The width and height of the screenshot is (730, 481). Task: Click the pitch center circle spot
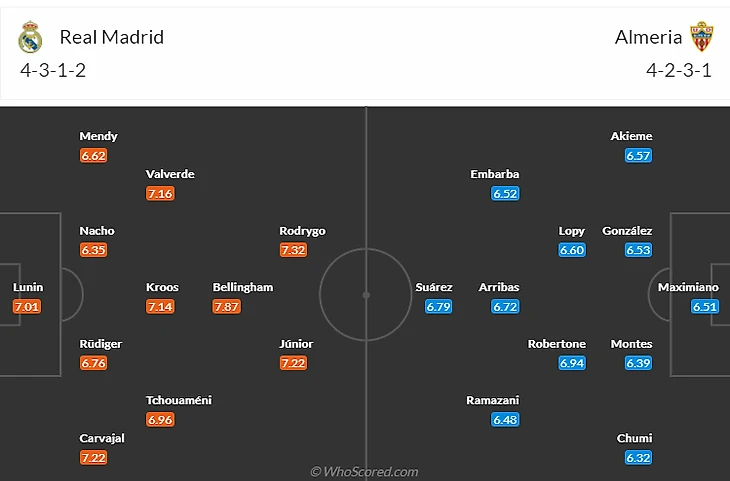tap(366, 295)
